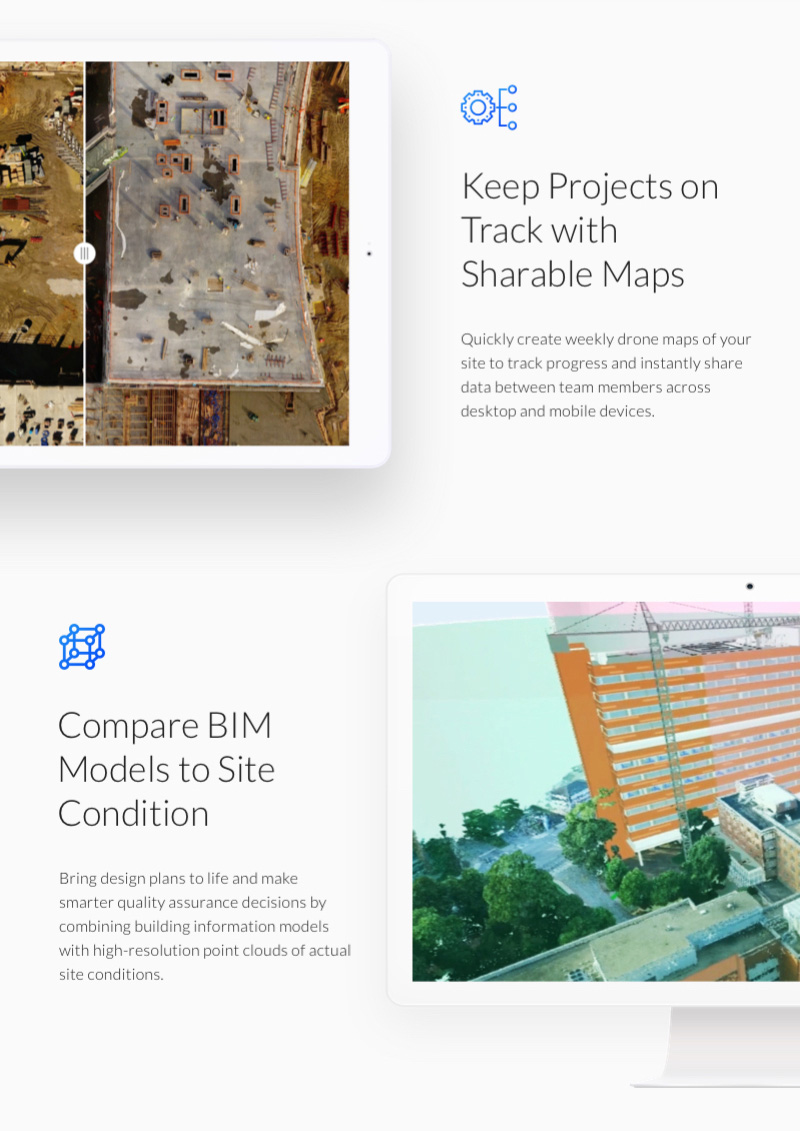
Task: Click the aerial construction map in the tablet
Action: 175,253
